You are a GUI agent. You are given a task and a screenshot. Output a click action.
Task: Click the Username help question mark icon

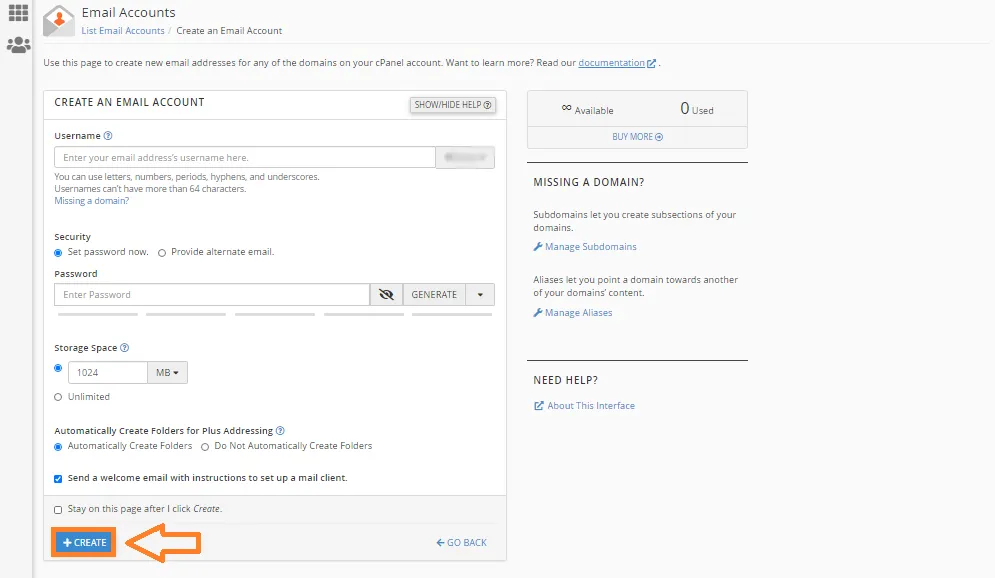point(108,136)
